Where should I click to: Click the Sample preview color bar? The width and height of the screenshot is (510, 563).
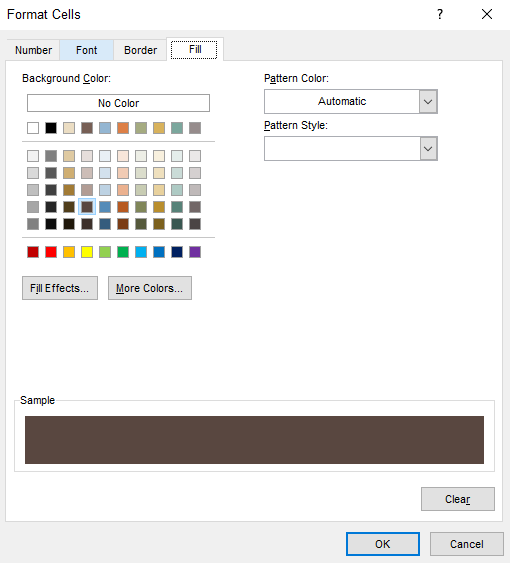pos(254,440)
